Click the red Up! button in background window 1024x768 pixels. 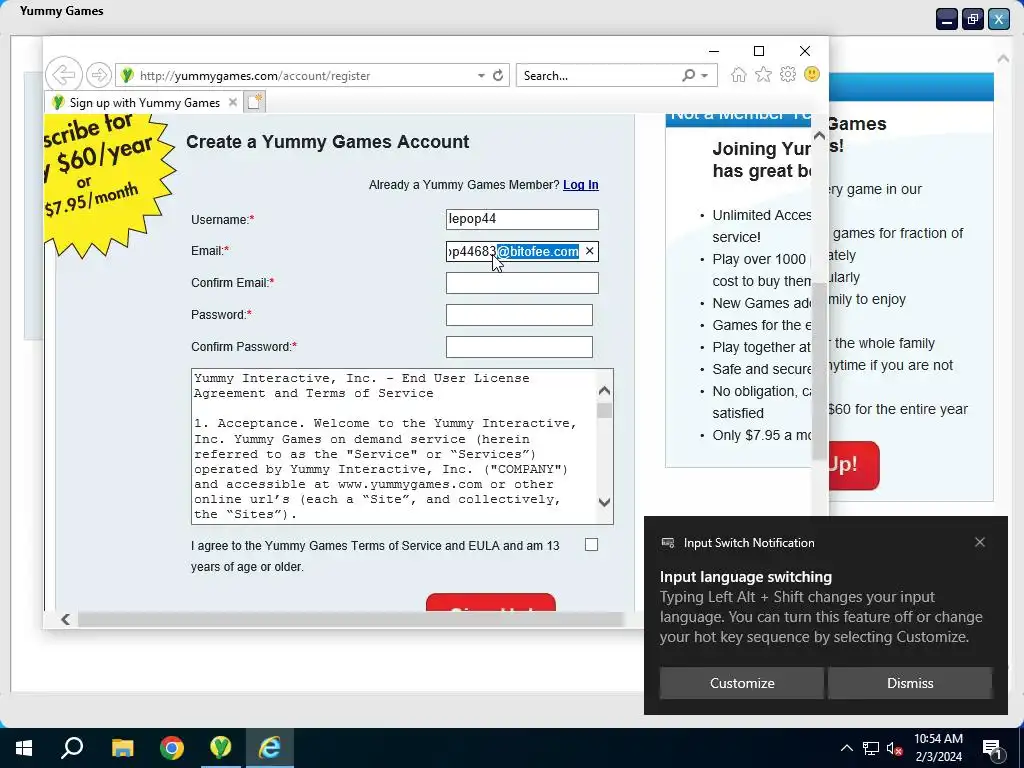pyautogui.click(x=854, y=465)
